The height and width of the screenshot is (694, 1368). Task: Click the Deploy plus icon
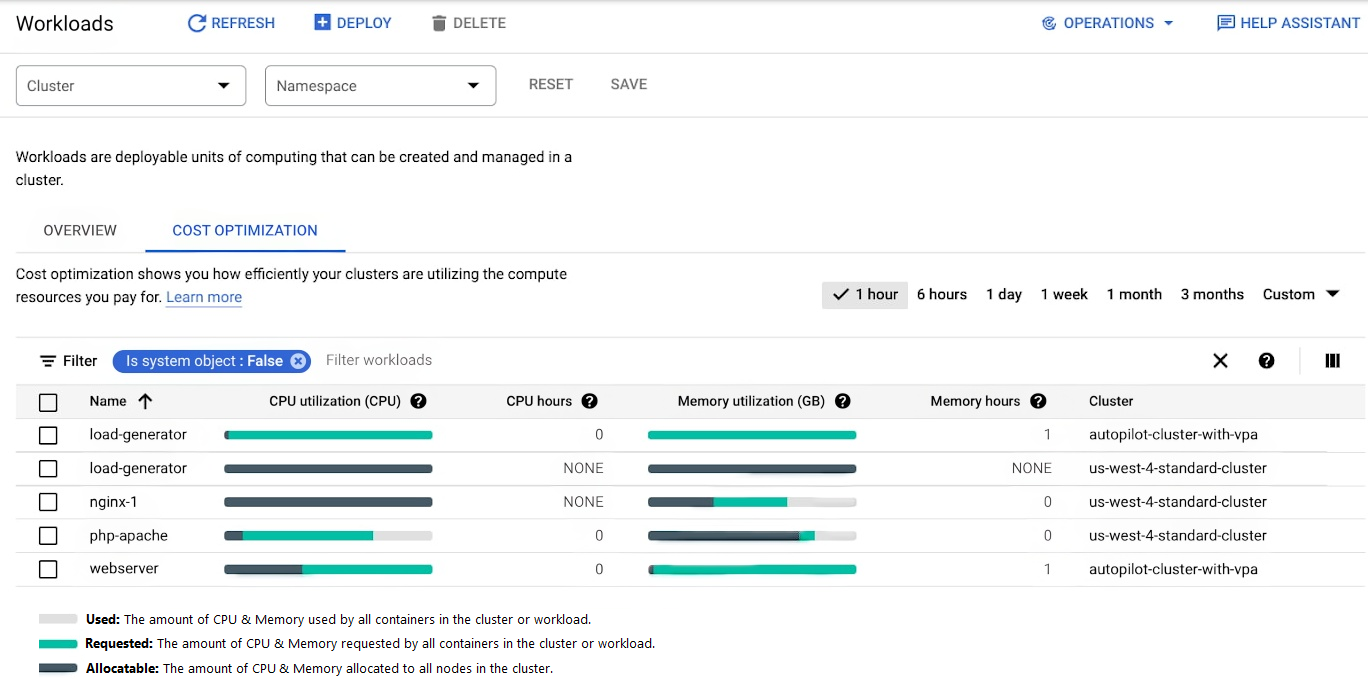pos(322,23)
